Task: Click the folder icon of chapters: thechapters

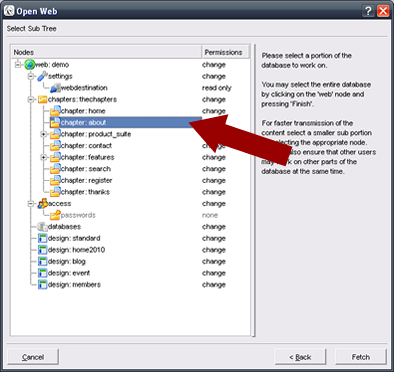Action: coord(42,99)
